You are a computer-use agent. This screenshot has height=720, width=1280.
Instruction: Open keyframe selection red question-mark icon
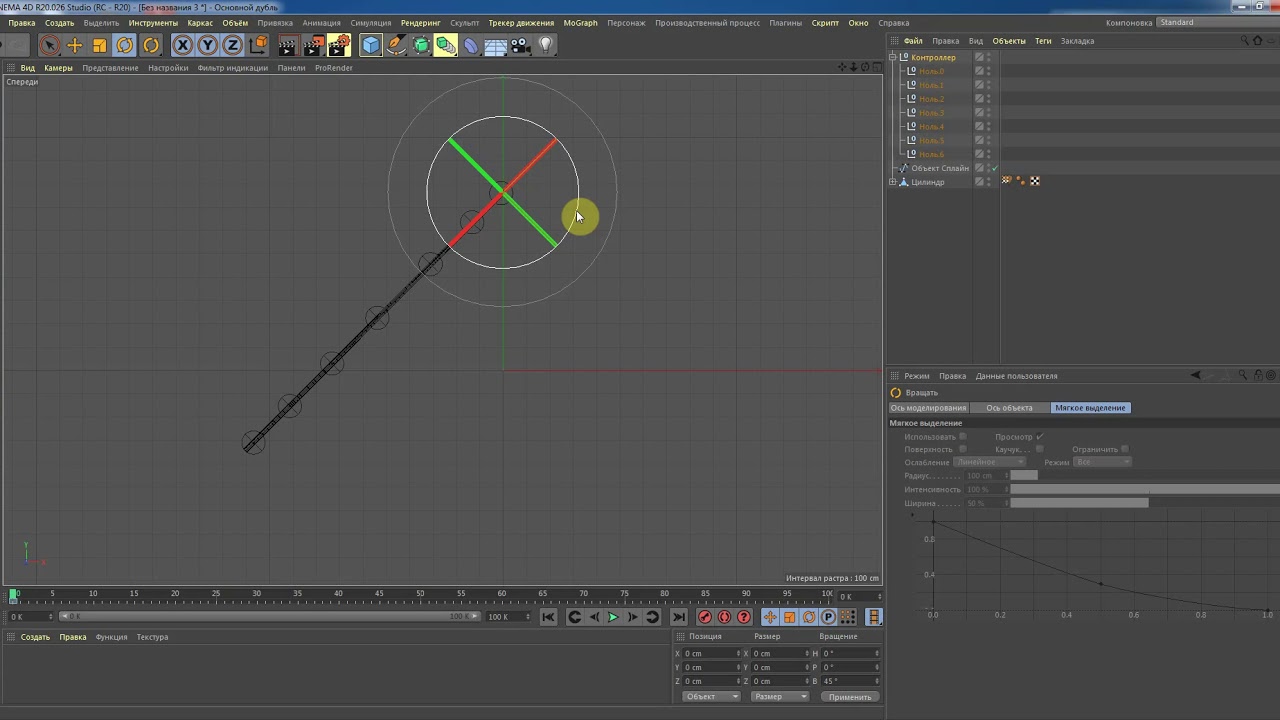pos(743,617)
